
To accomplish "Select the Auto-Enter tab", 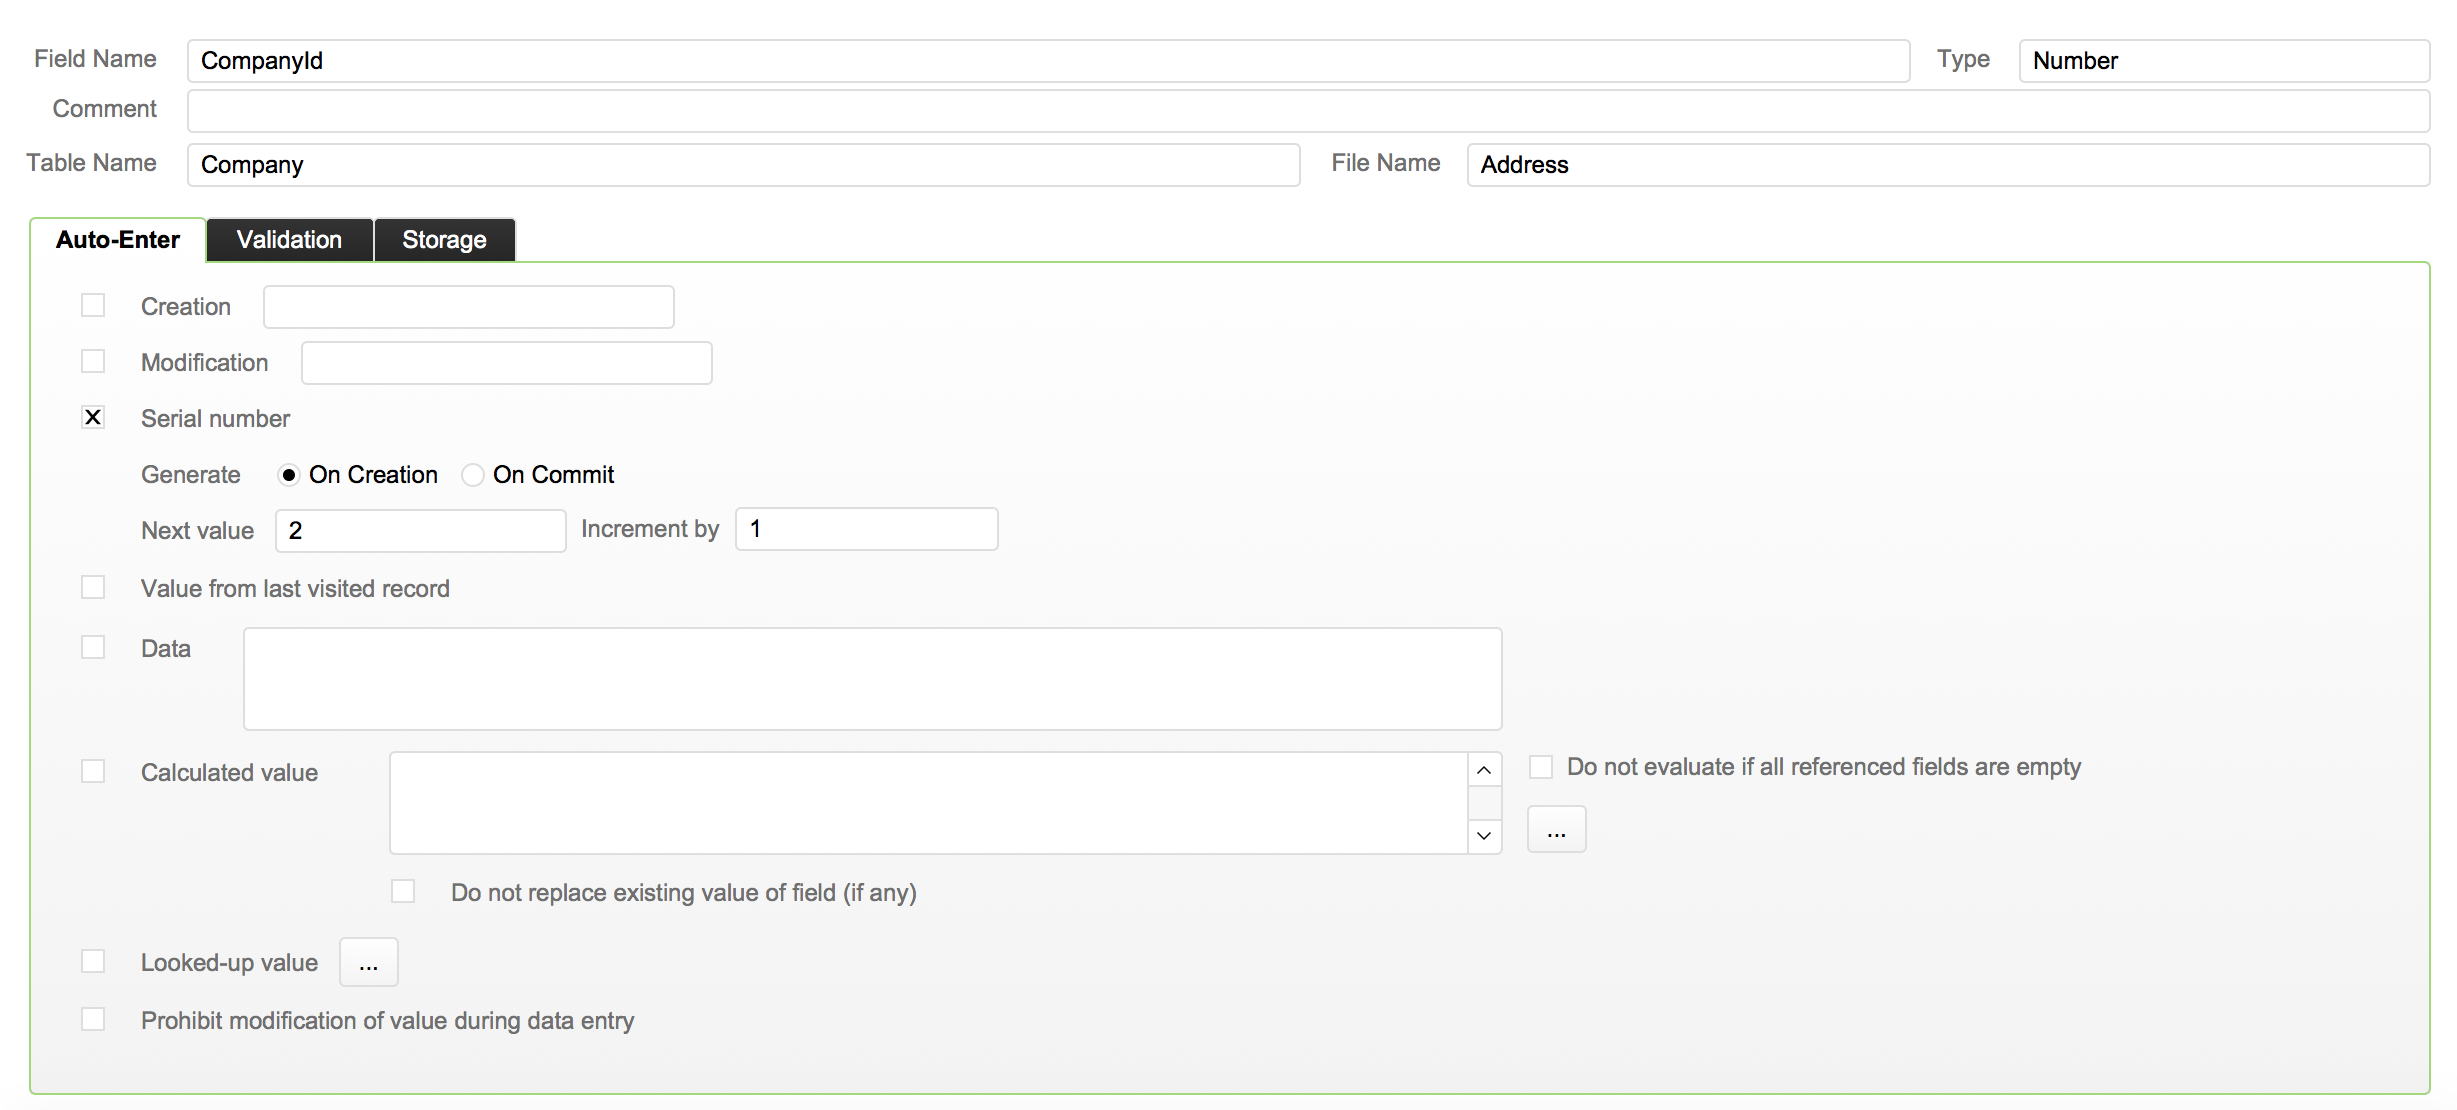I will point(118,240).
